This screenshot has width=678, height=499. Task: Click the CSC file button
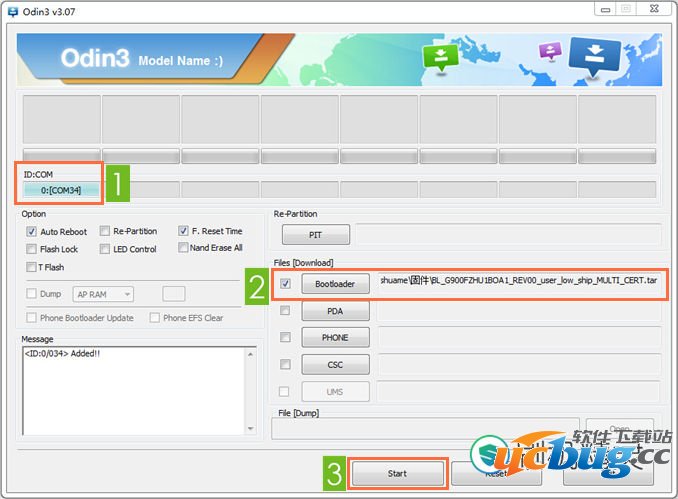click(x=335, y=365)
